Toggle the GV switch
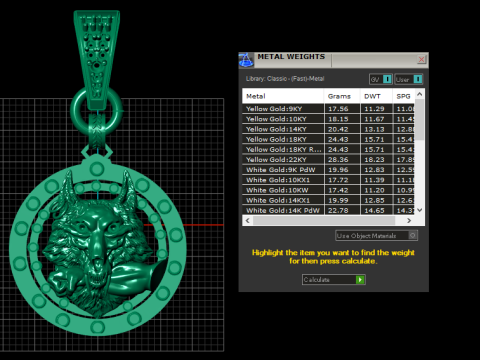Screen dimensions: 480x360 [x=381, y=79]
